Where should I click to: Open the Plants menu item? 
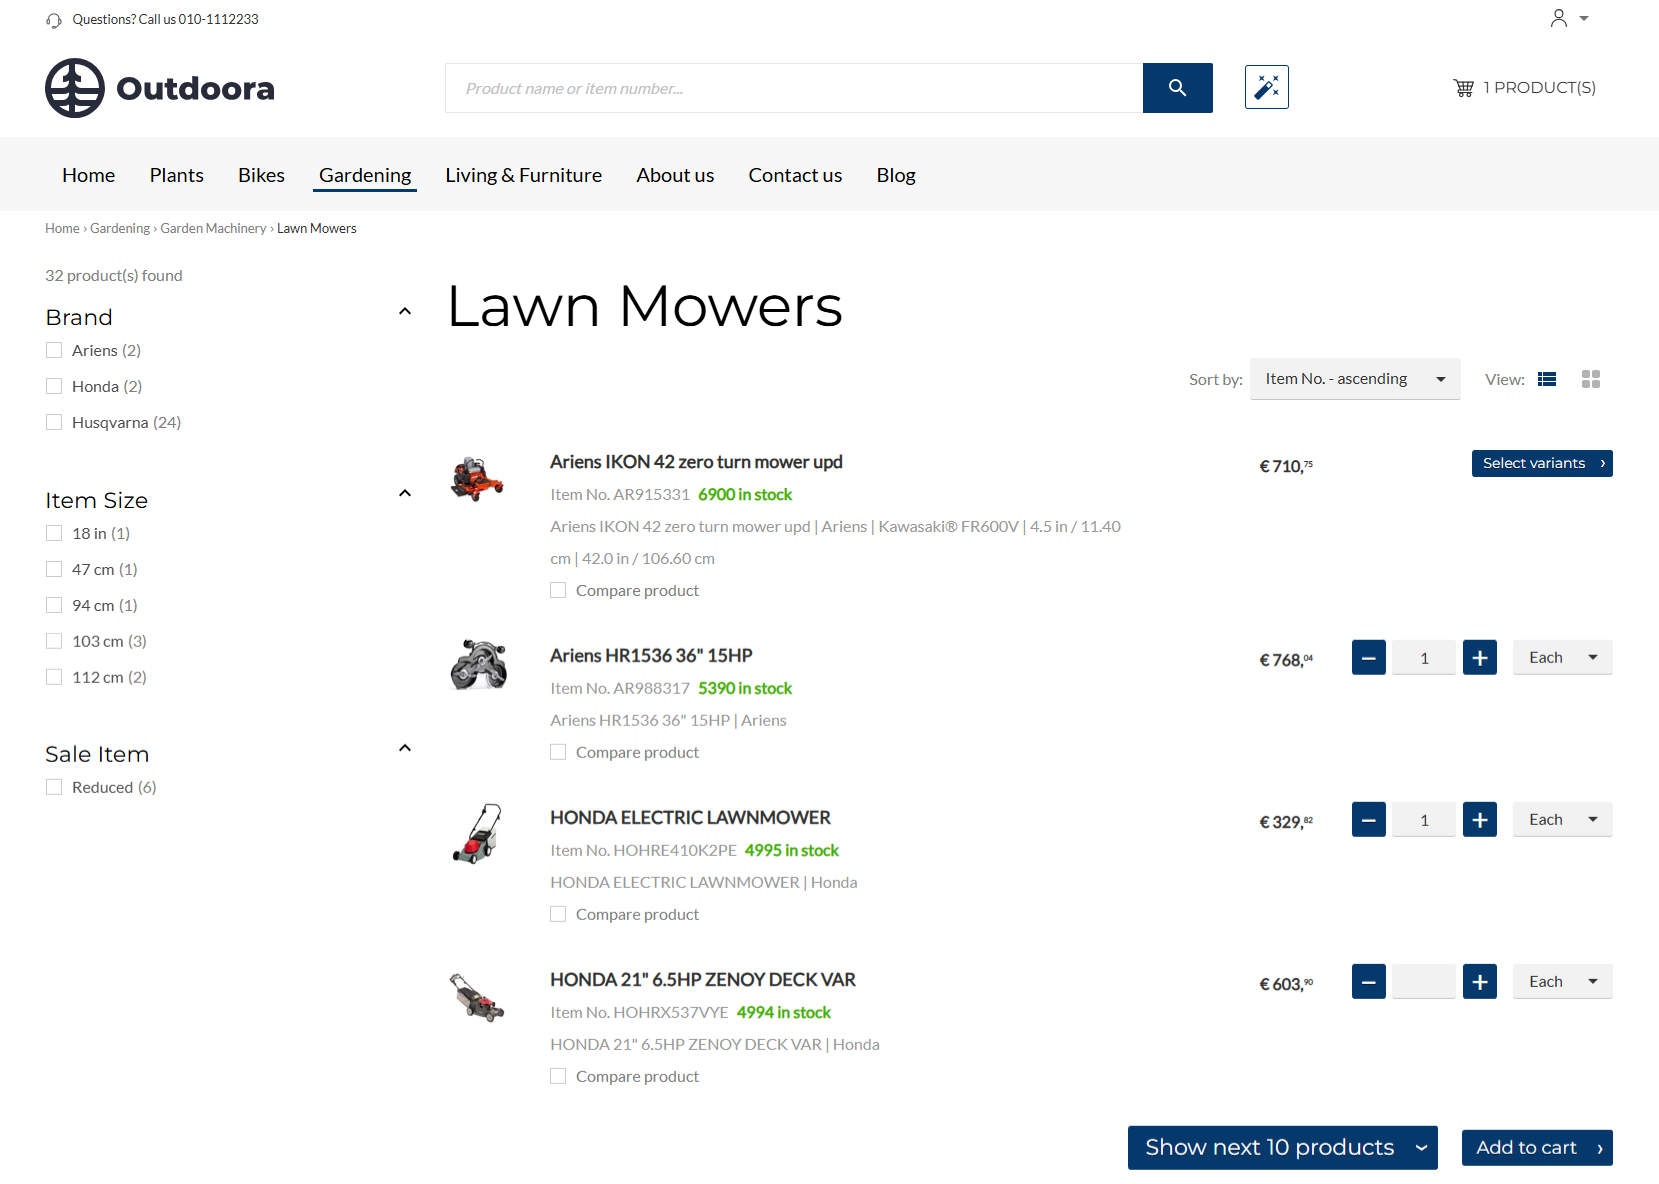pyautogui.click(x=176, y=175)
